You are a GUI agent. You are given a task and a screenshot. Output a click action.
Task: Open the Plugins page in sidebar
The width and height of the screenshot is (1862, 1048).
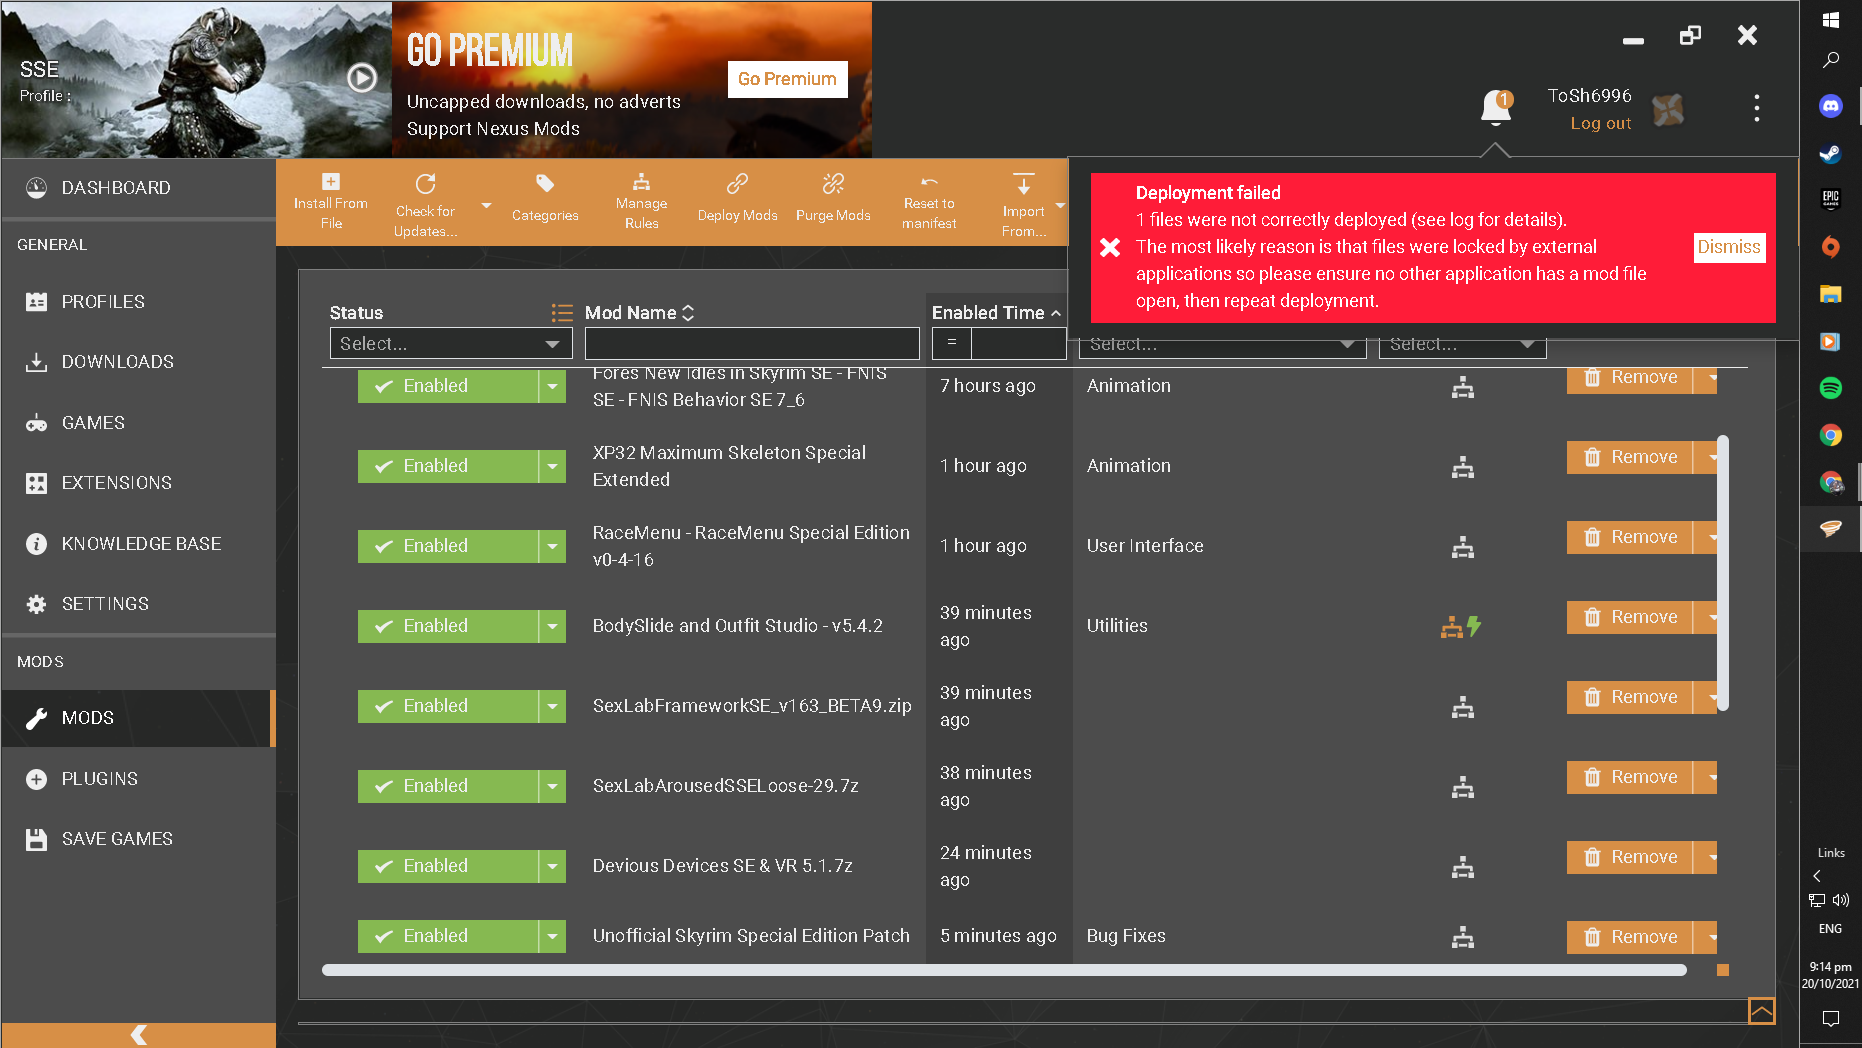[x=99, y=779]
